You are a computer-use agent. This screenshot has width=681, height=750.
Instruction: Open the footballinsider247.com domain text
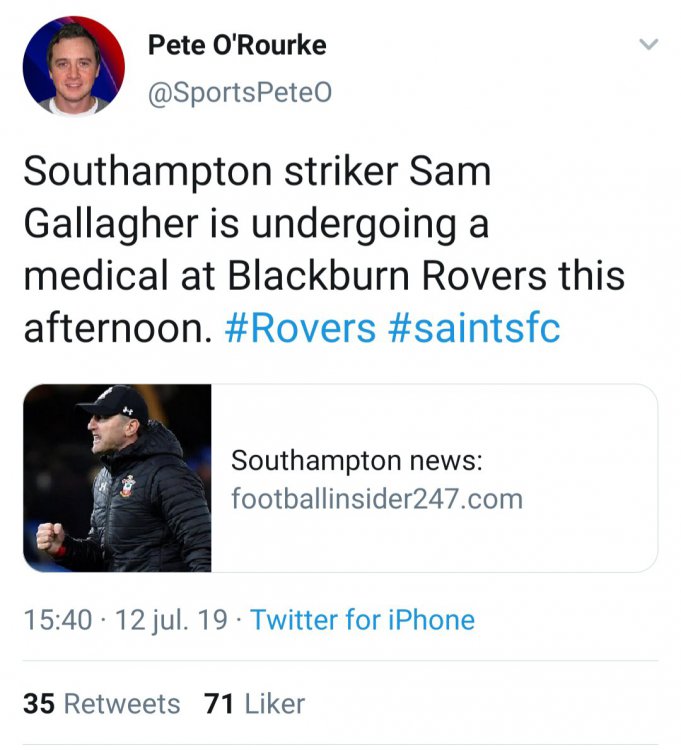tap(377, 497)
